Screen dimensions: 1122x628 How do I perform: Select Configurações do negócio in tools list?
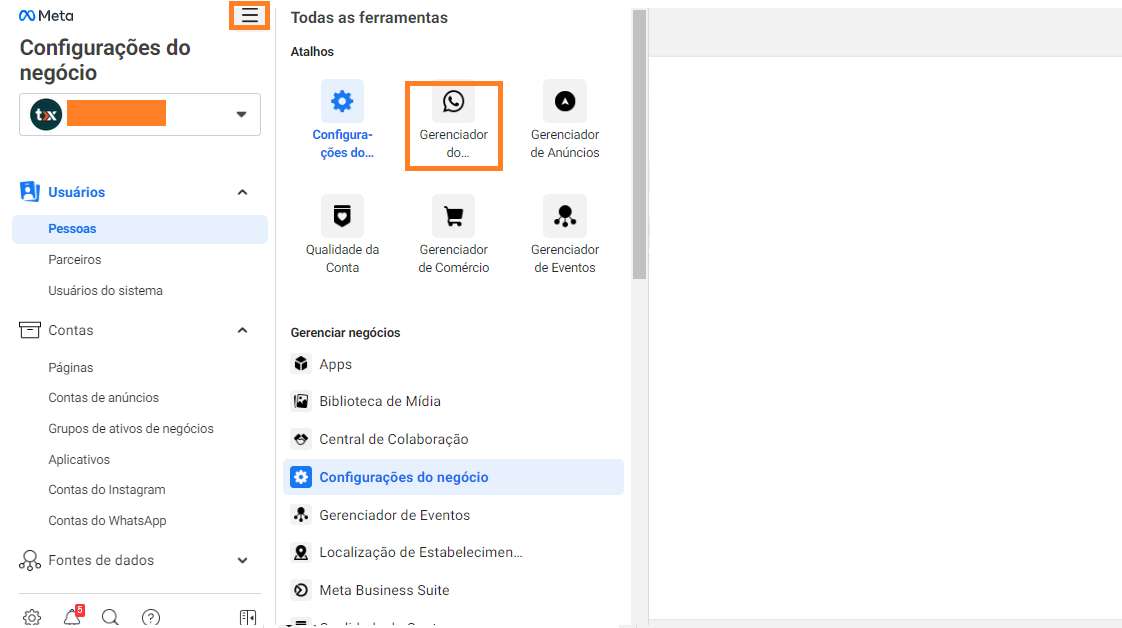(454, 477)
